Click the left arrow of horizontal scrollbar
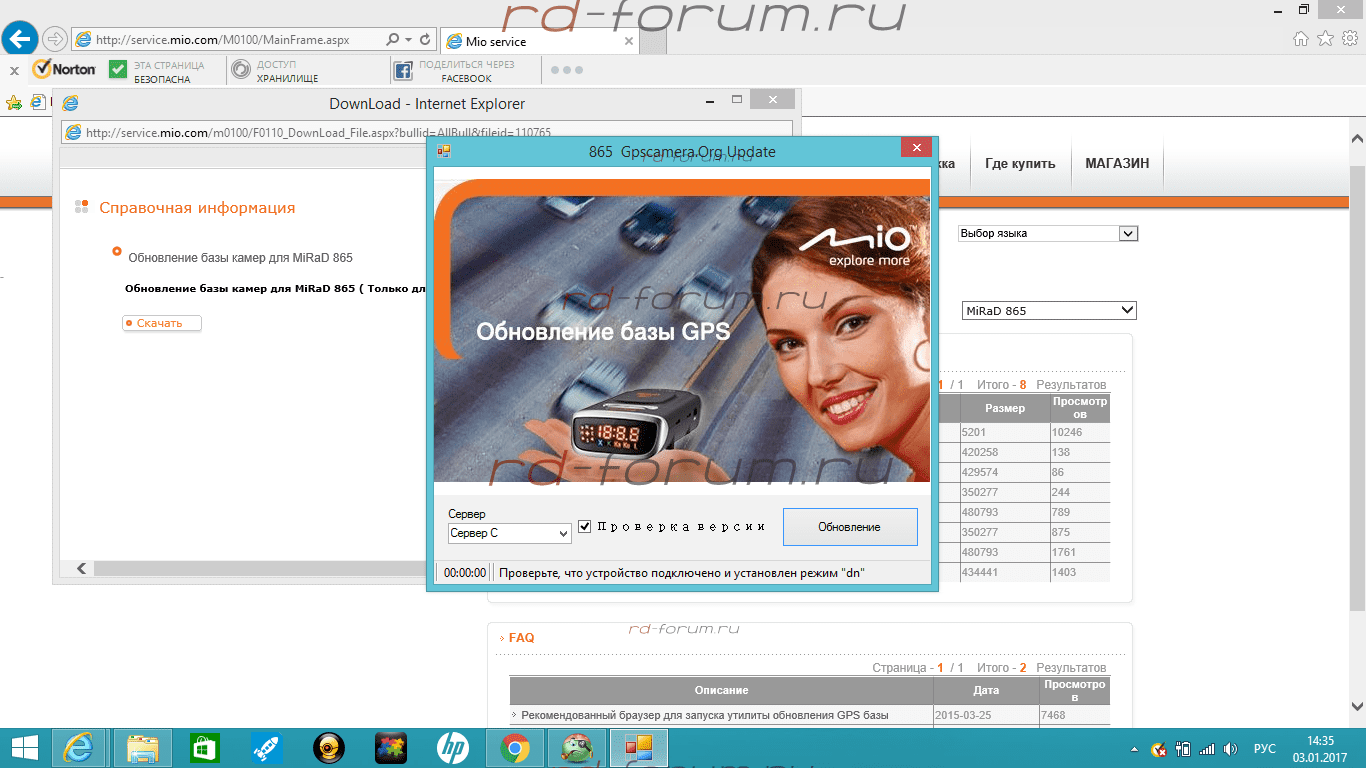 81,568
